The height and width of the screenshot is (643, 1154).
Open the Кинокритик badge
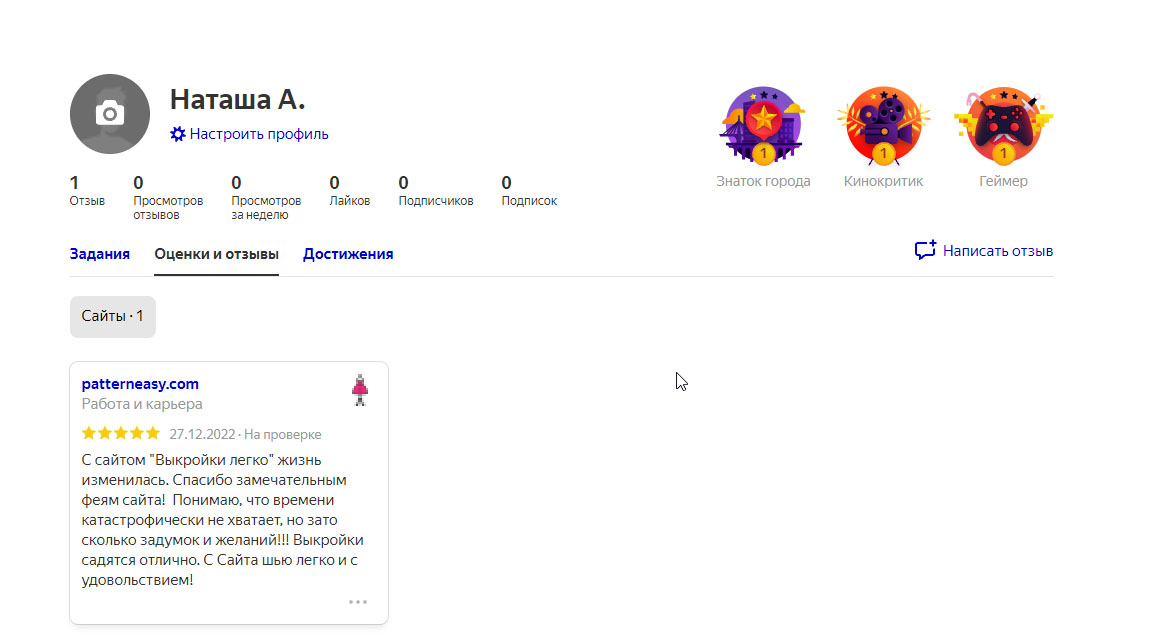point(883,126)
